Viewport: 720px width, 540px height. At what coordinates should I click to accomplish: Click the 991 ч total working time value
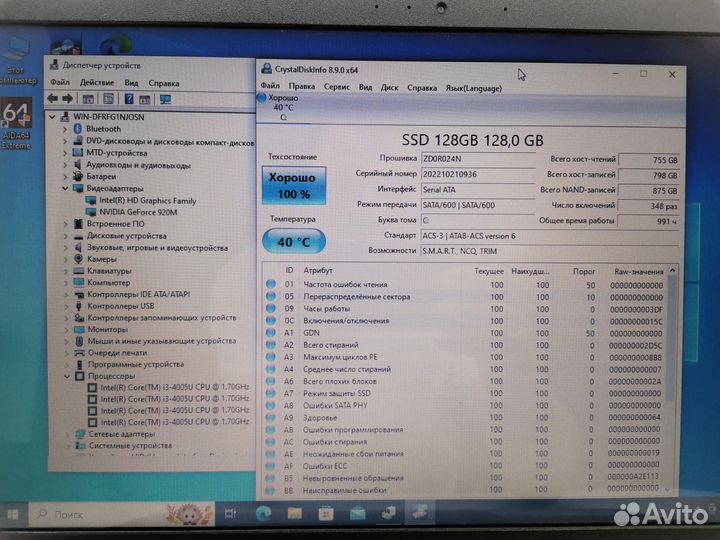[x=647, y=221]
